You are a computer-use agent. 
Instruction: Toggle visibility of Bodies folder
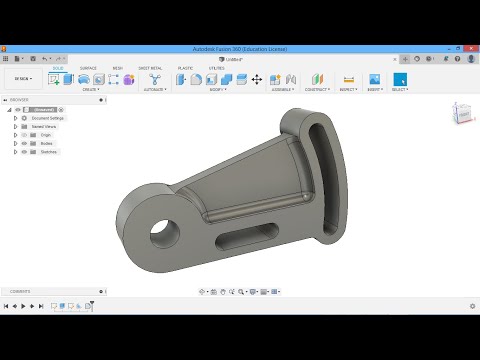pos(24,143)
